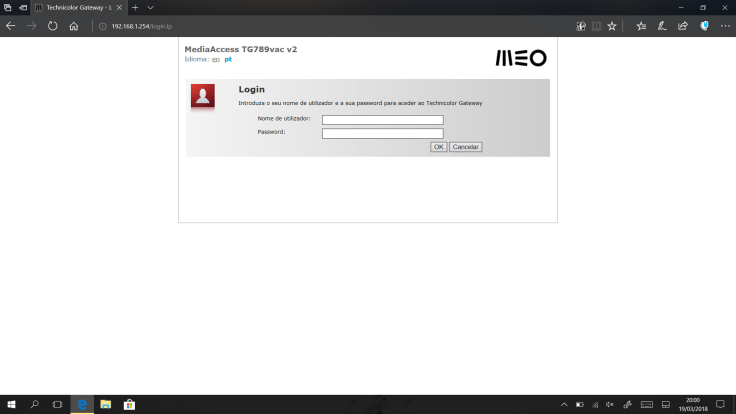Open a new browser tab

tap(135, 7)
